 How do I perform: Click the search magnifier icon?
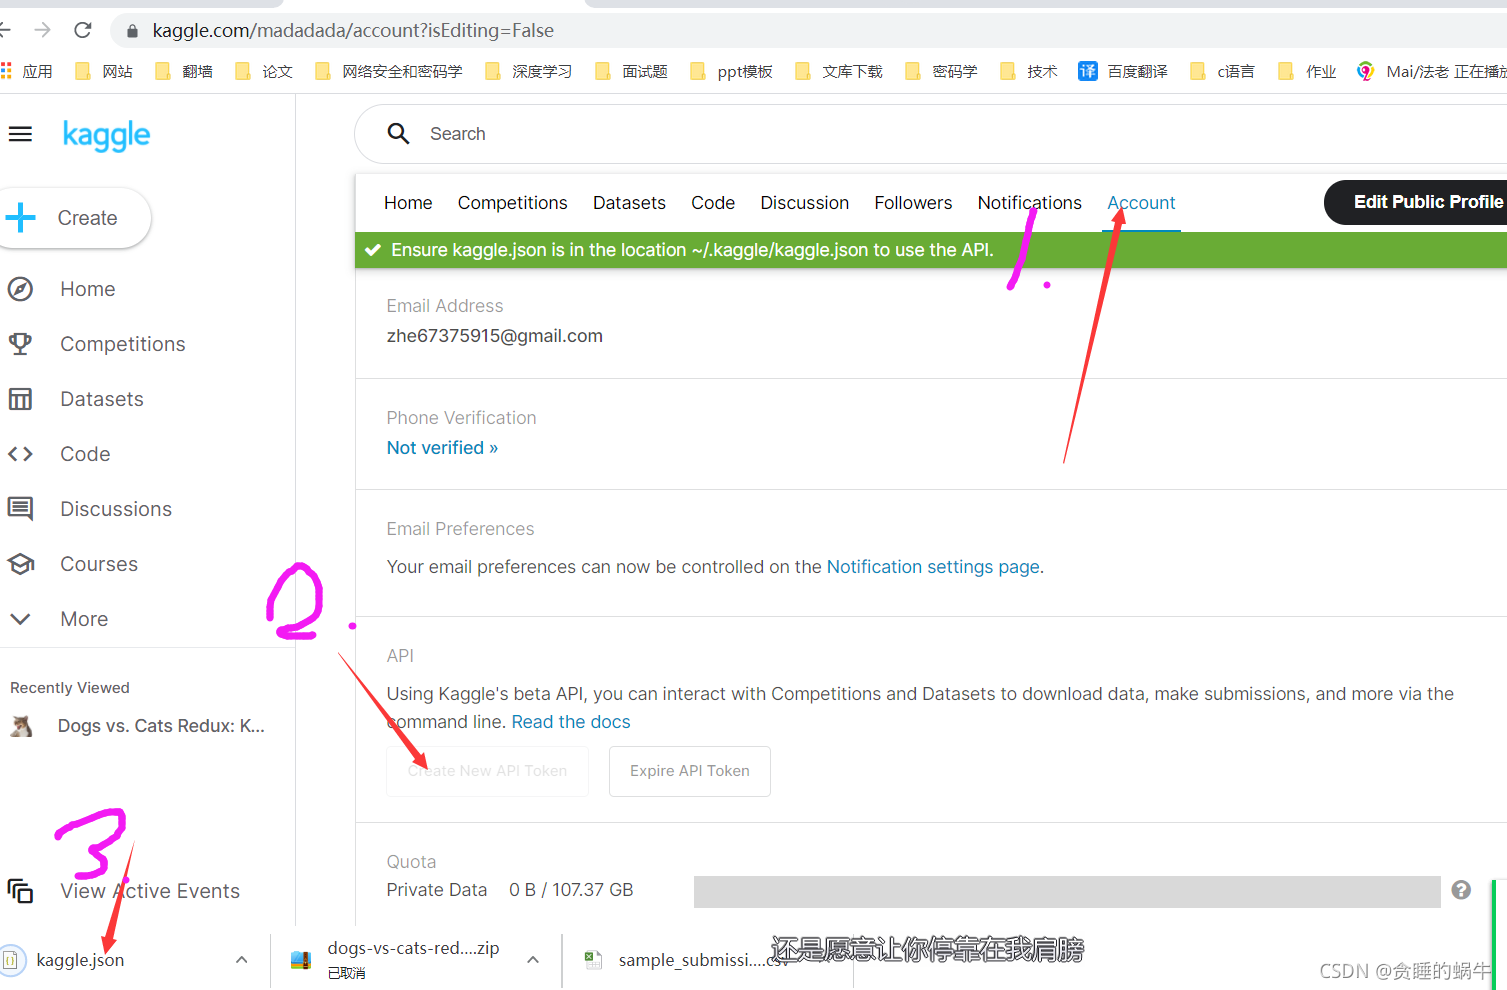(x=398, y=134)
